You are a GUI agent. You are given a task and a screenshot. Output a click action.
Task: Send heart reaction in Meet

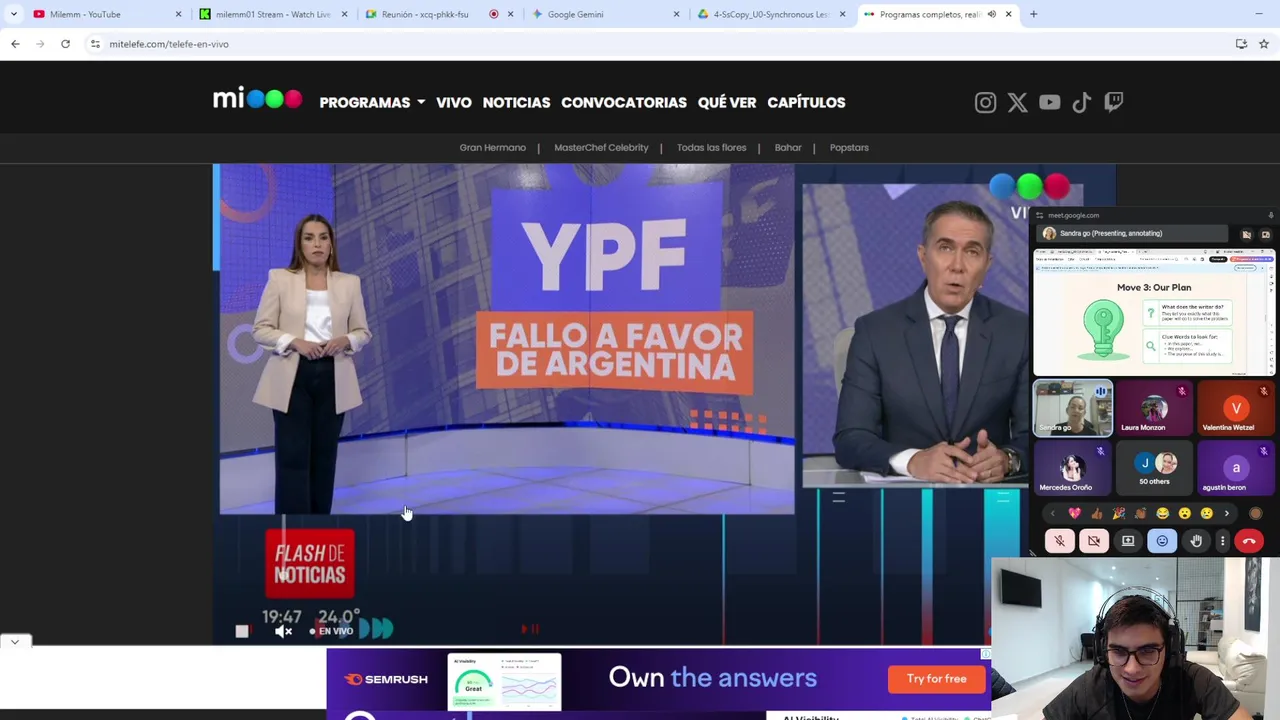point(1074,514)
